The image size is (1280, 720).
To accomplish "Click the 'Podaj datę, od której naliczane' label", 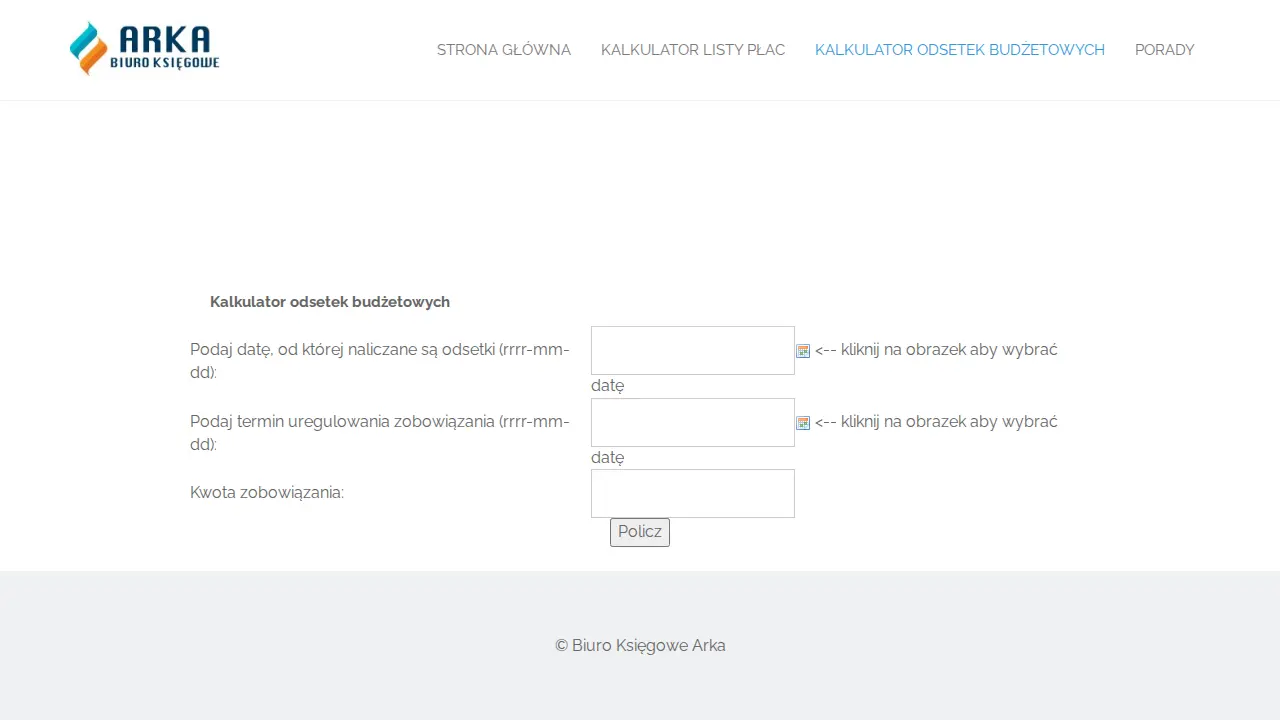I will coord(380,361).
